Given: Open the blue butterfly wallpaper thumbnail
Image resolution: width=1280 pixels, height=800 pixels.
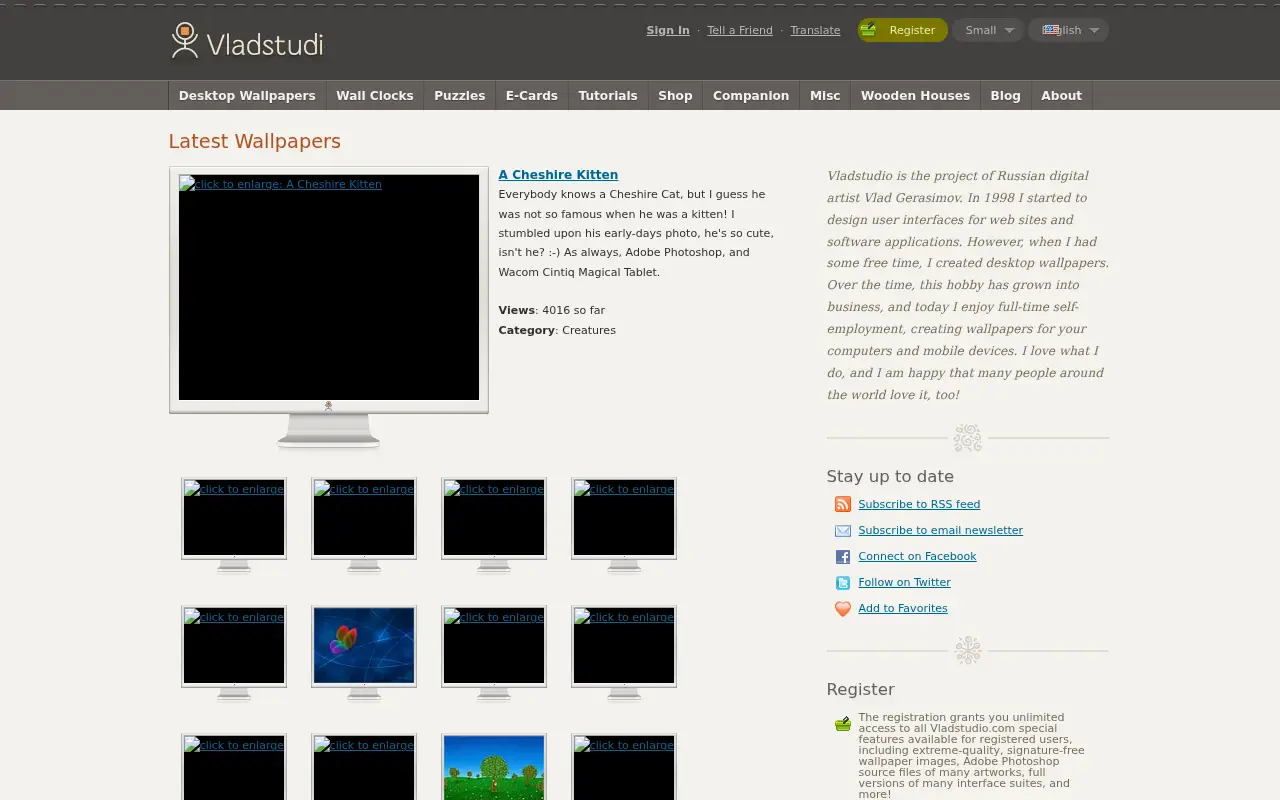Looking at the screenshot, I should [x=364, y=646].
